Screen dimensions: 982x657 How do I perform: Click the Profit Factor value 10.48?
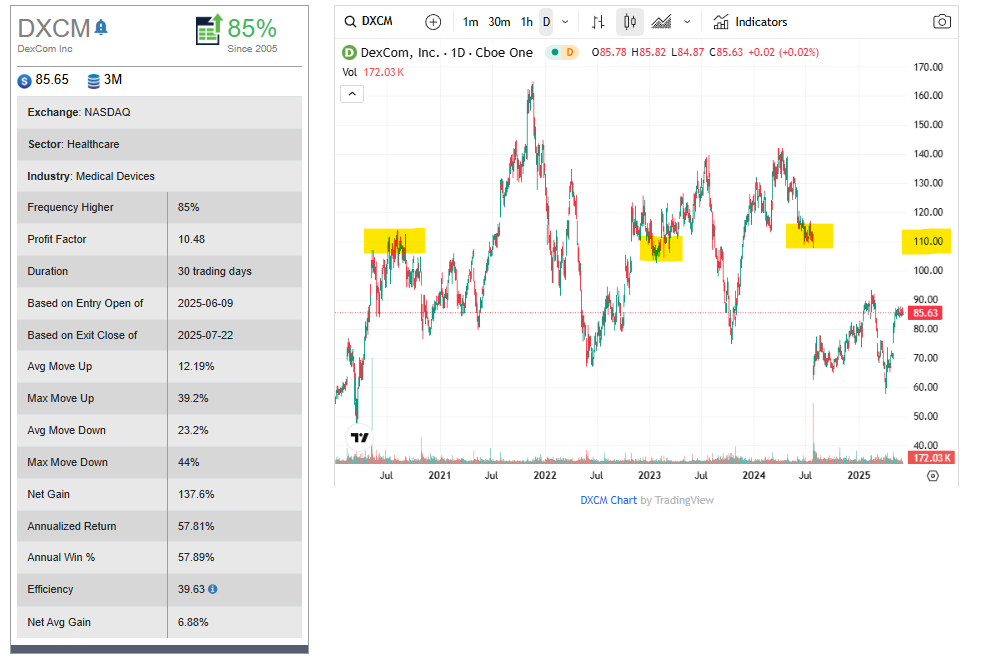[191, 239]
